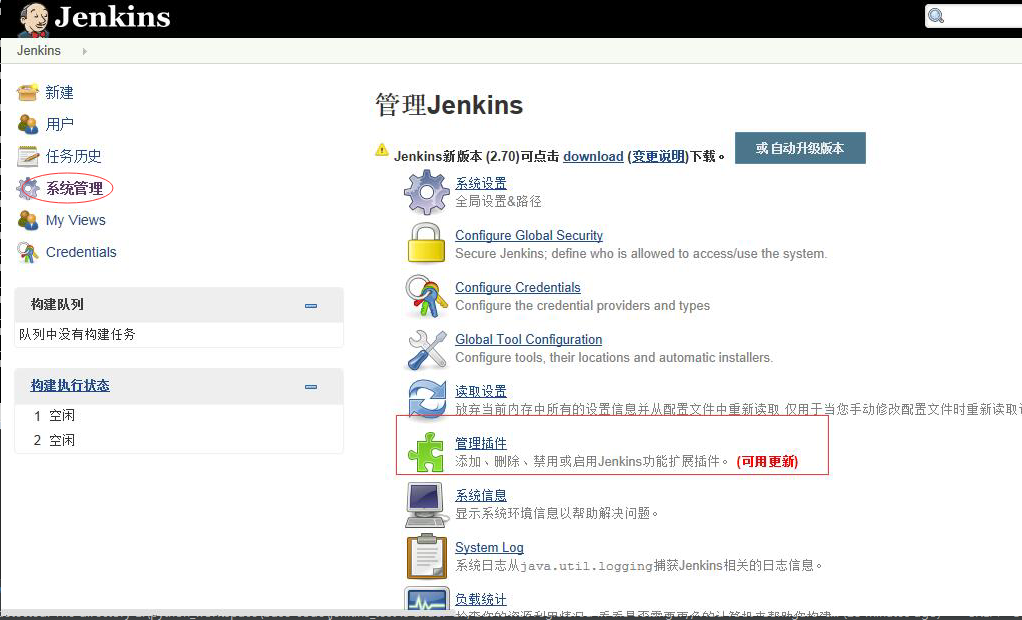Click the 管理Jenkins page heading

[449, 105]
